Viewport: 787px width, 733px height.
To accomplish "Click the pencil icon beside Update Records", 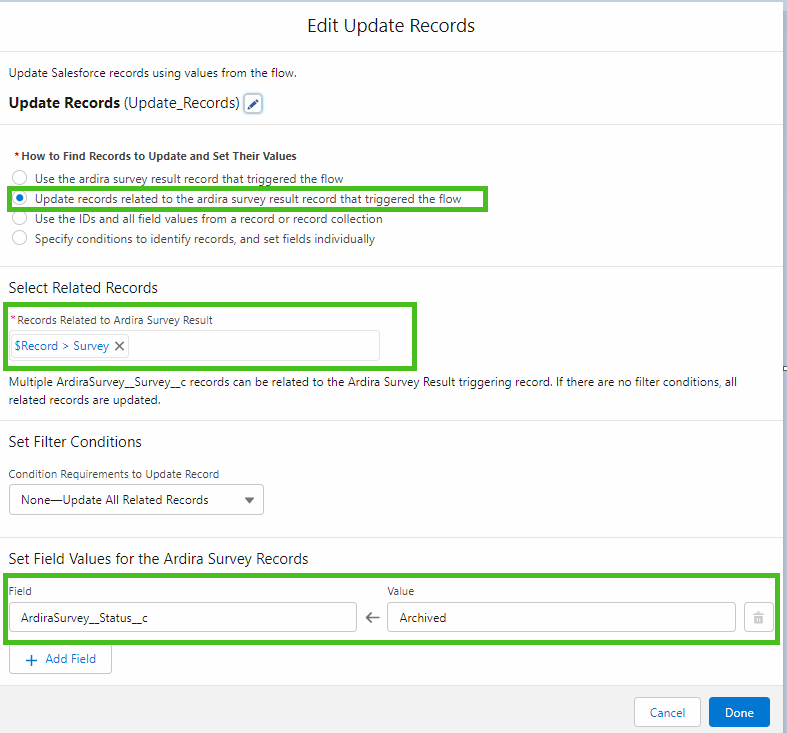I will [253, 104].
